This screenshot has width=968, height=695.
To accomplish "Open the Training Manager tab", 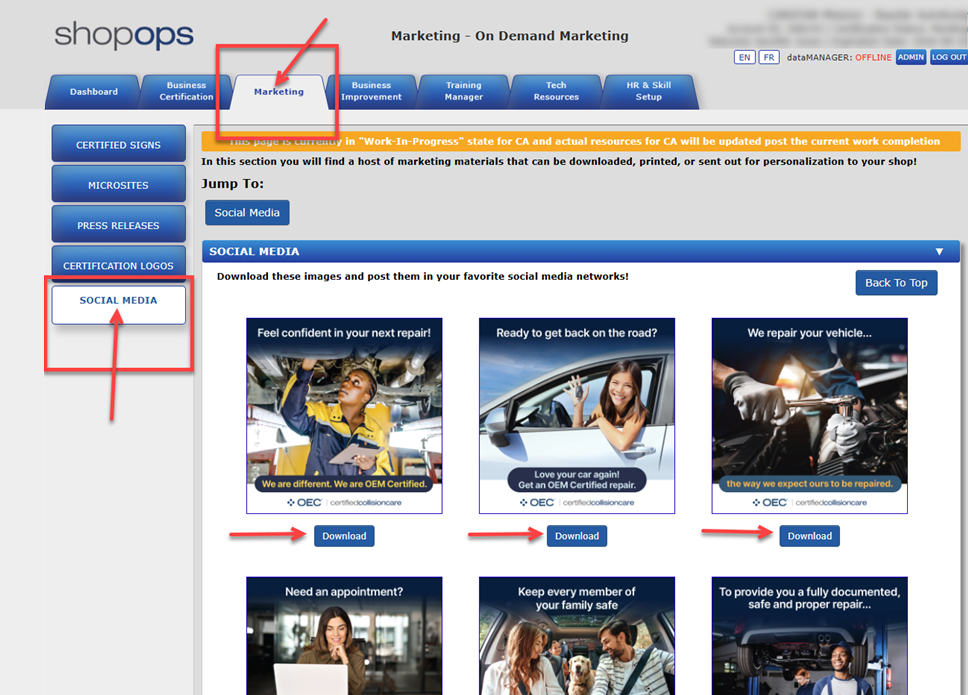I will pos(463,91).
